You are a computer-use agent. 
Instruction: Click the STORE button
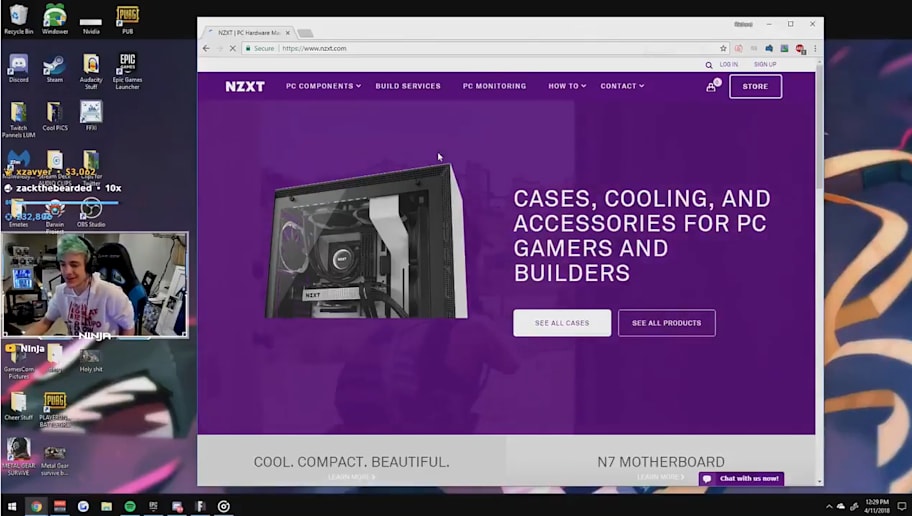756,87
